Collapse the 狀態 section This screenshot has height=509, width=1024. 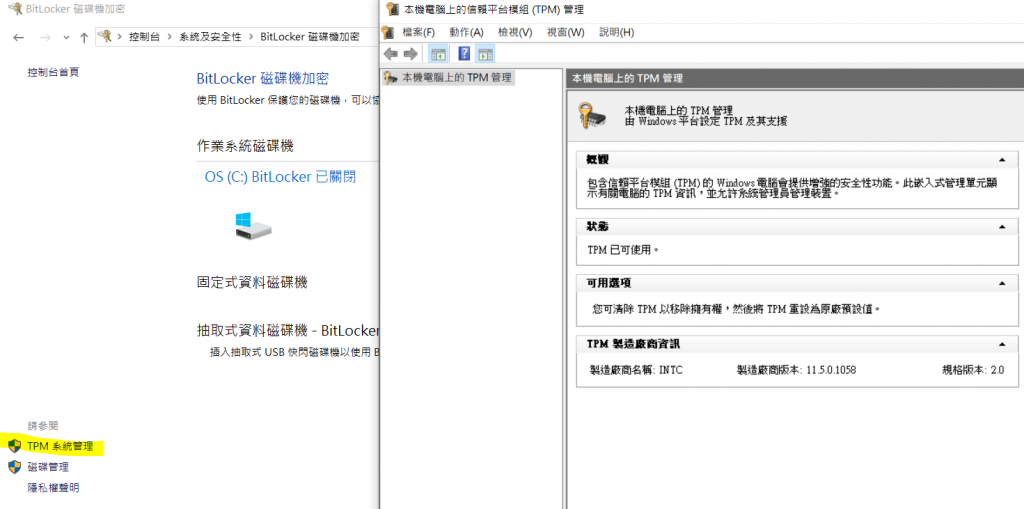pyautogui.click(x=1002, y=227)
